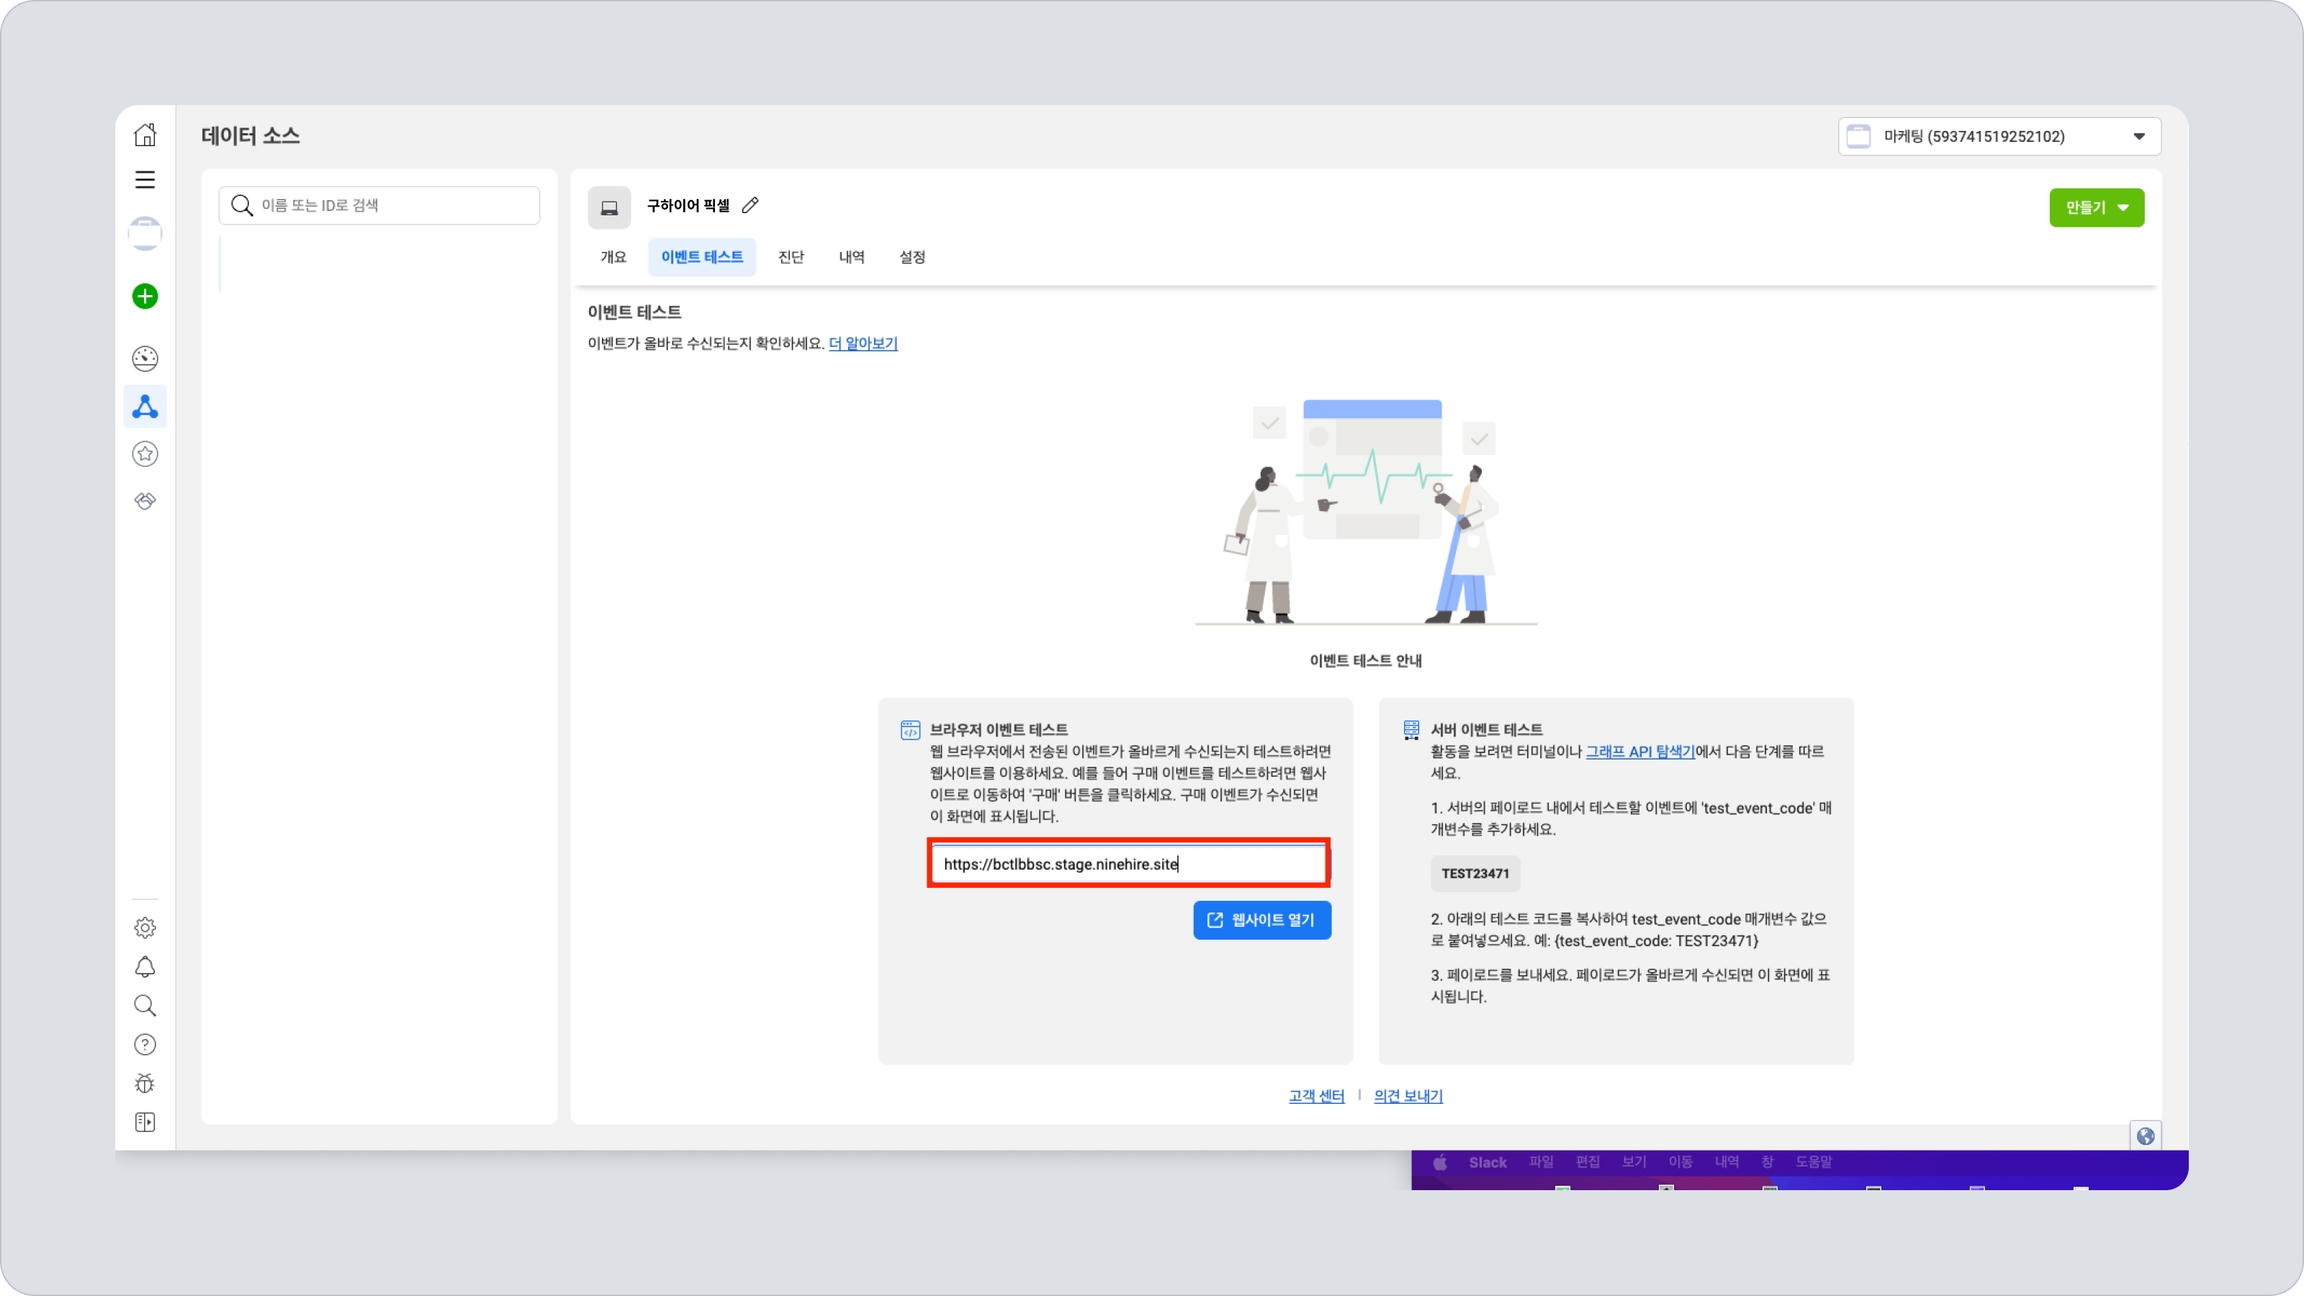This screenshot has width=2304, height=1296.
Task: Click the green plus create icon
Action: (x=145, y=296)
